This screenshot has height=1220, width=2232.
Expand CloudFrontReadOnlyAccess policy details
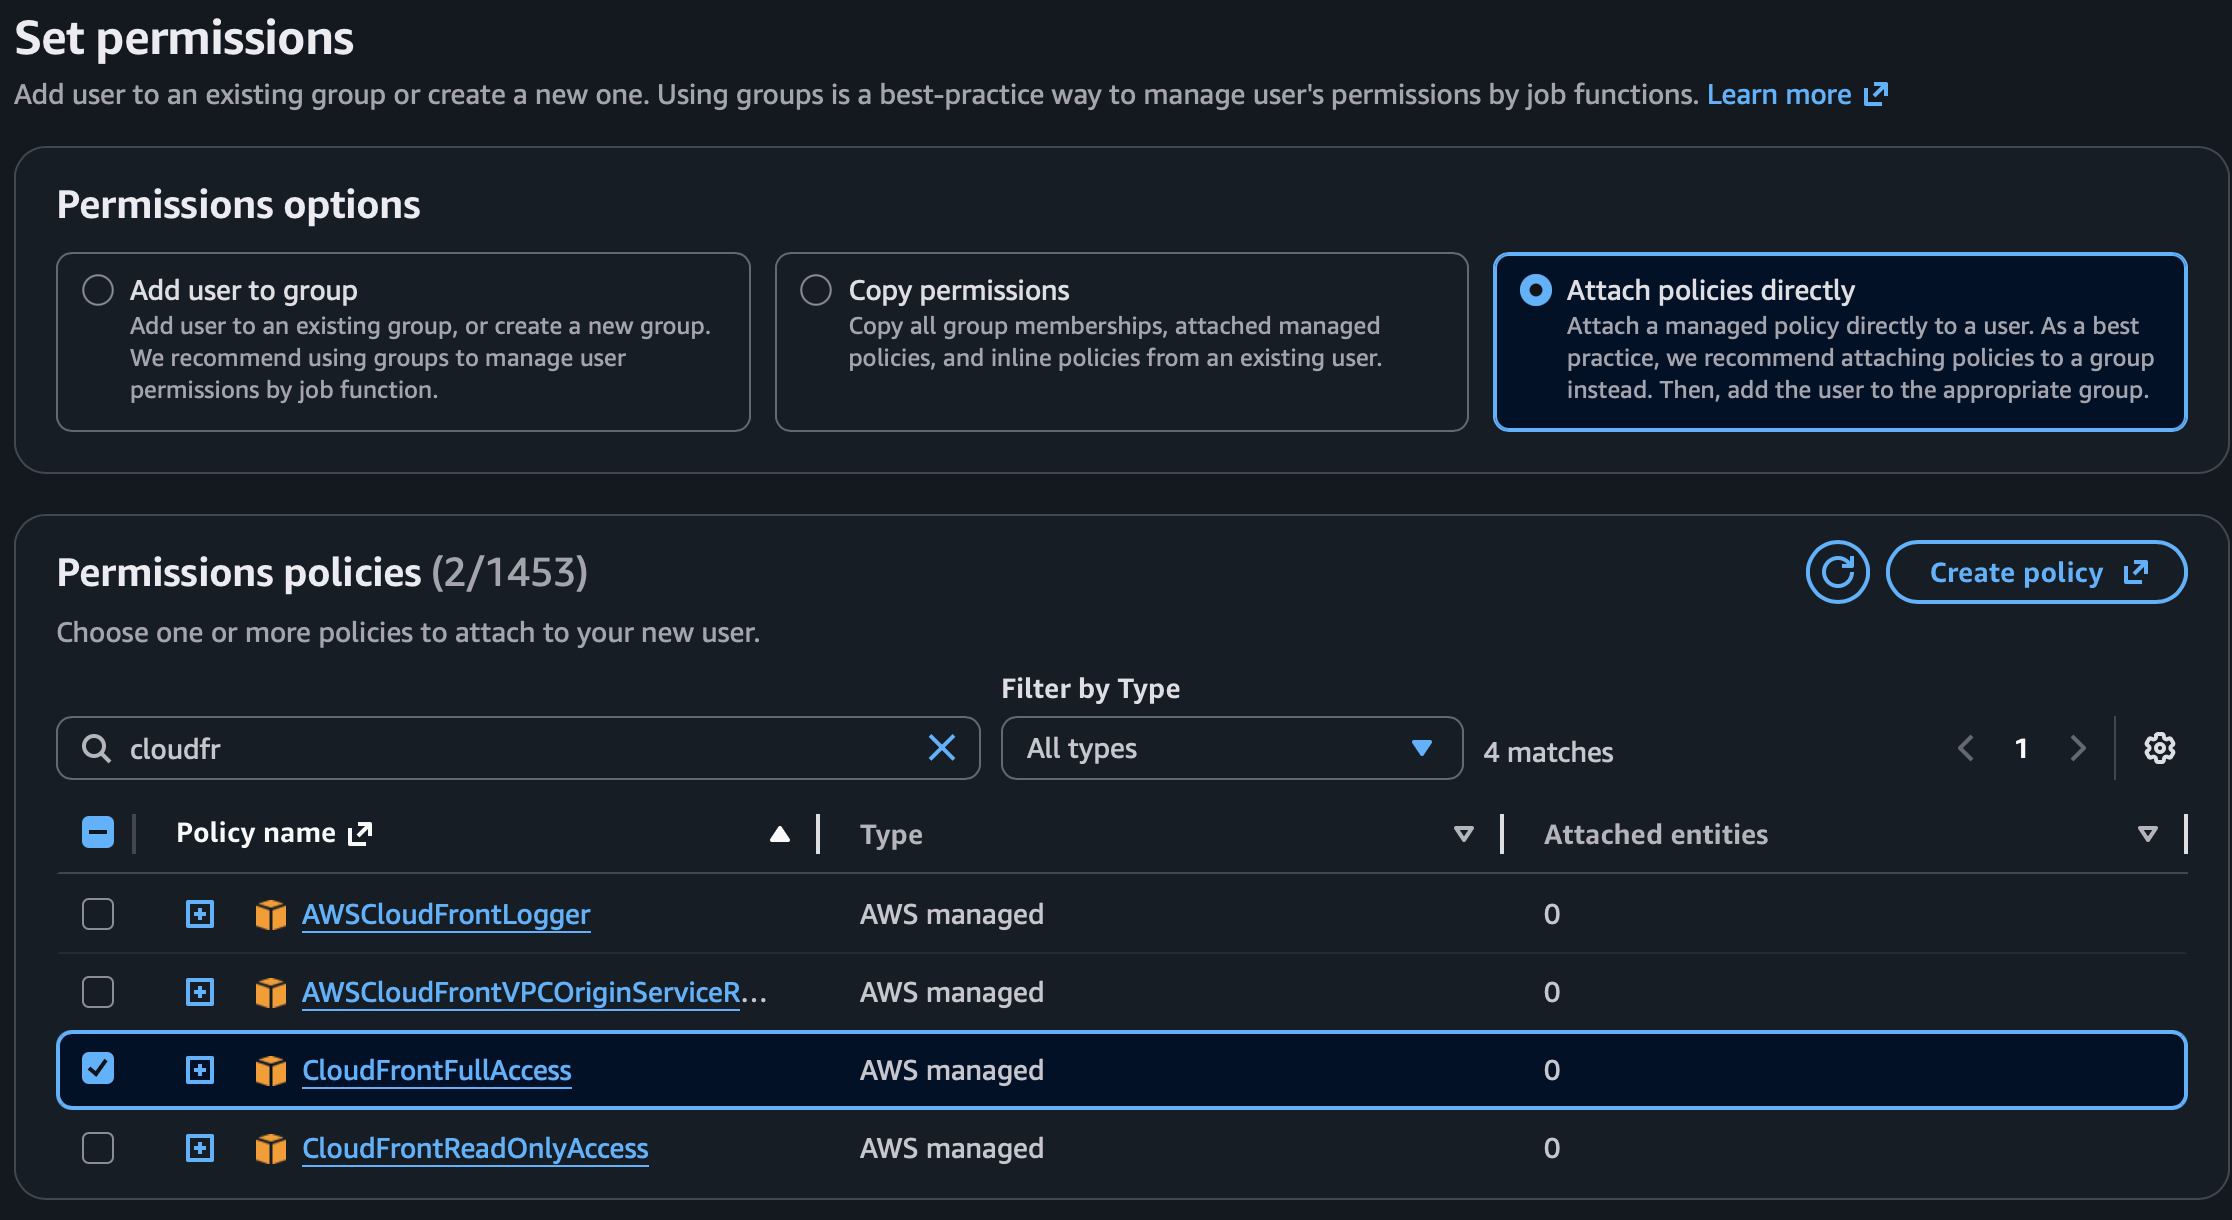point(200,1148)
